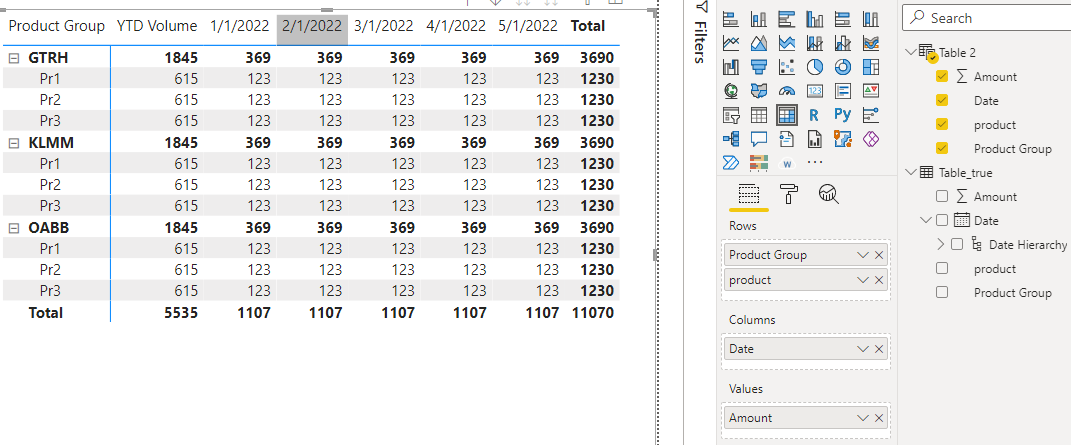Pick the 100% stacked bar chart visual
Image resolution: width=1071 pixels, height=445 pixels.
coord(843,19)
